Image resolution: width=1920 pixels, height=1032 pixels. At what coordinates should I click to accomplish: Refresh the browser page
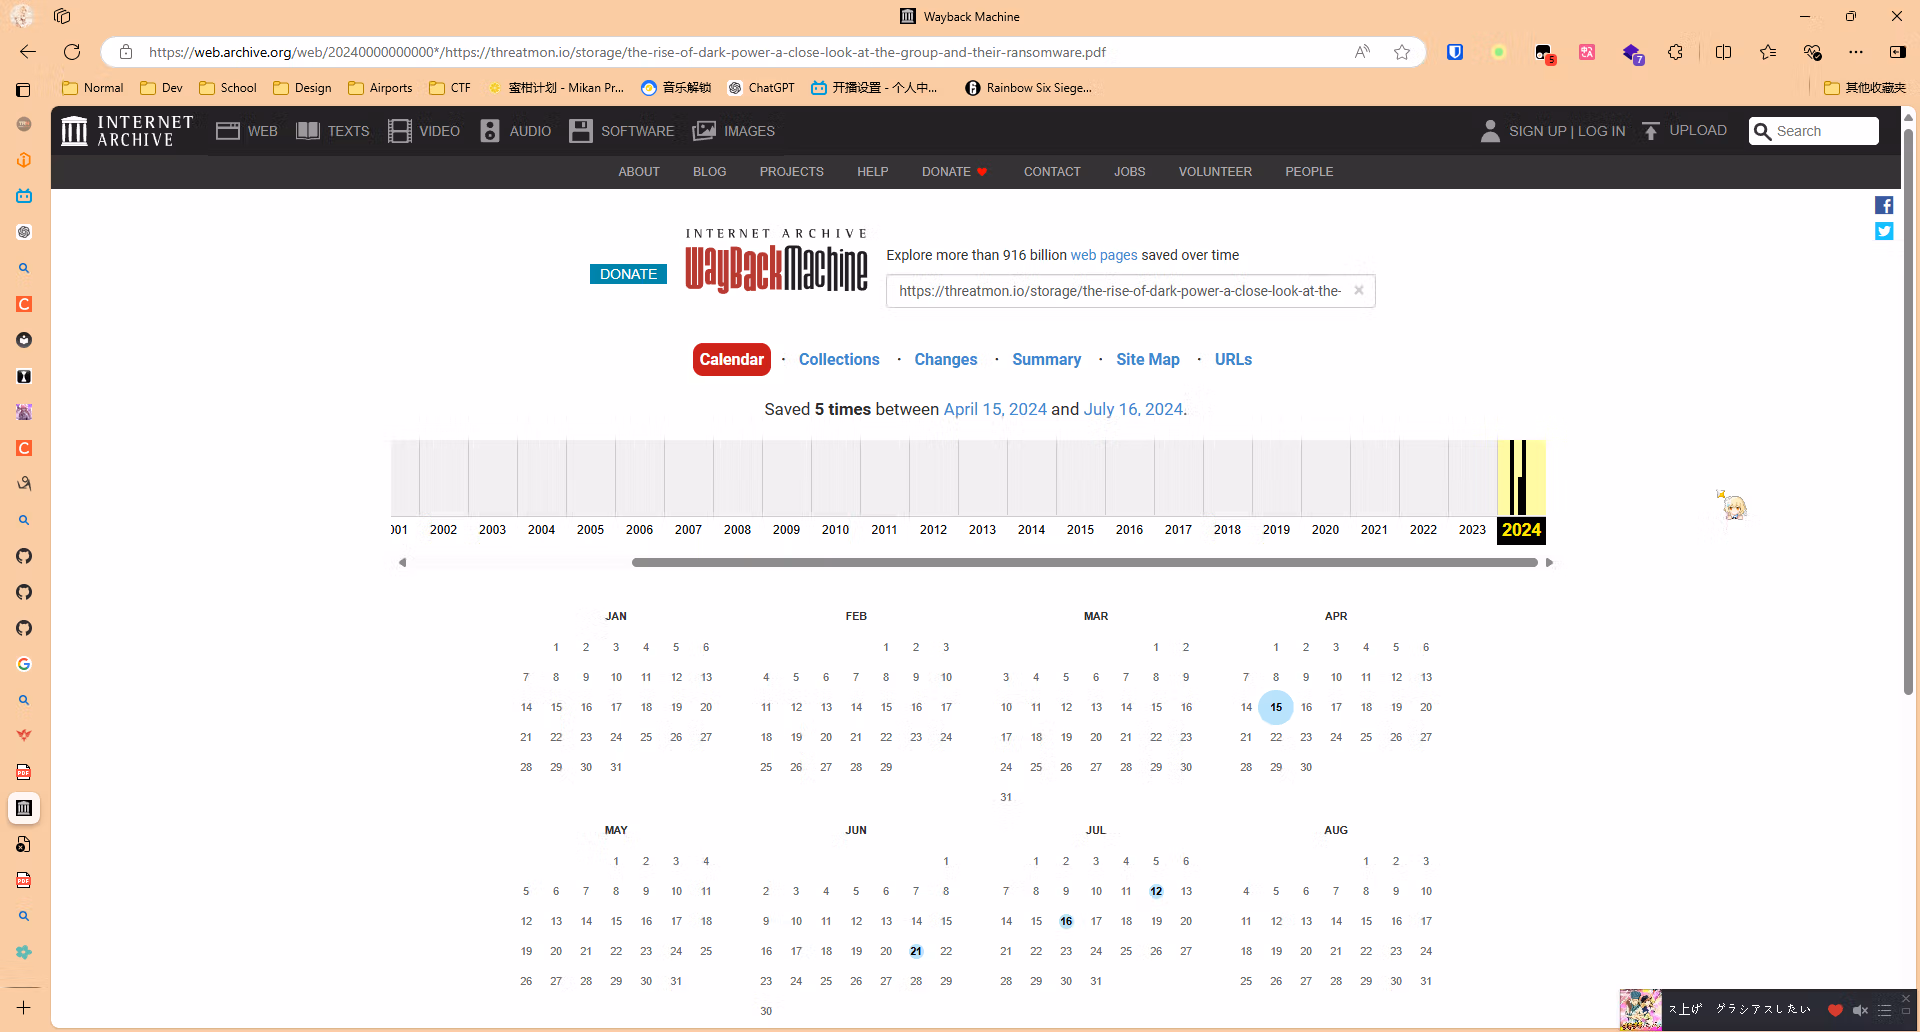72,52
